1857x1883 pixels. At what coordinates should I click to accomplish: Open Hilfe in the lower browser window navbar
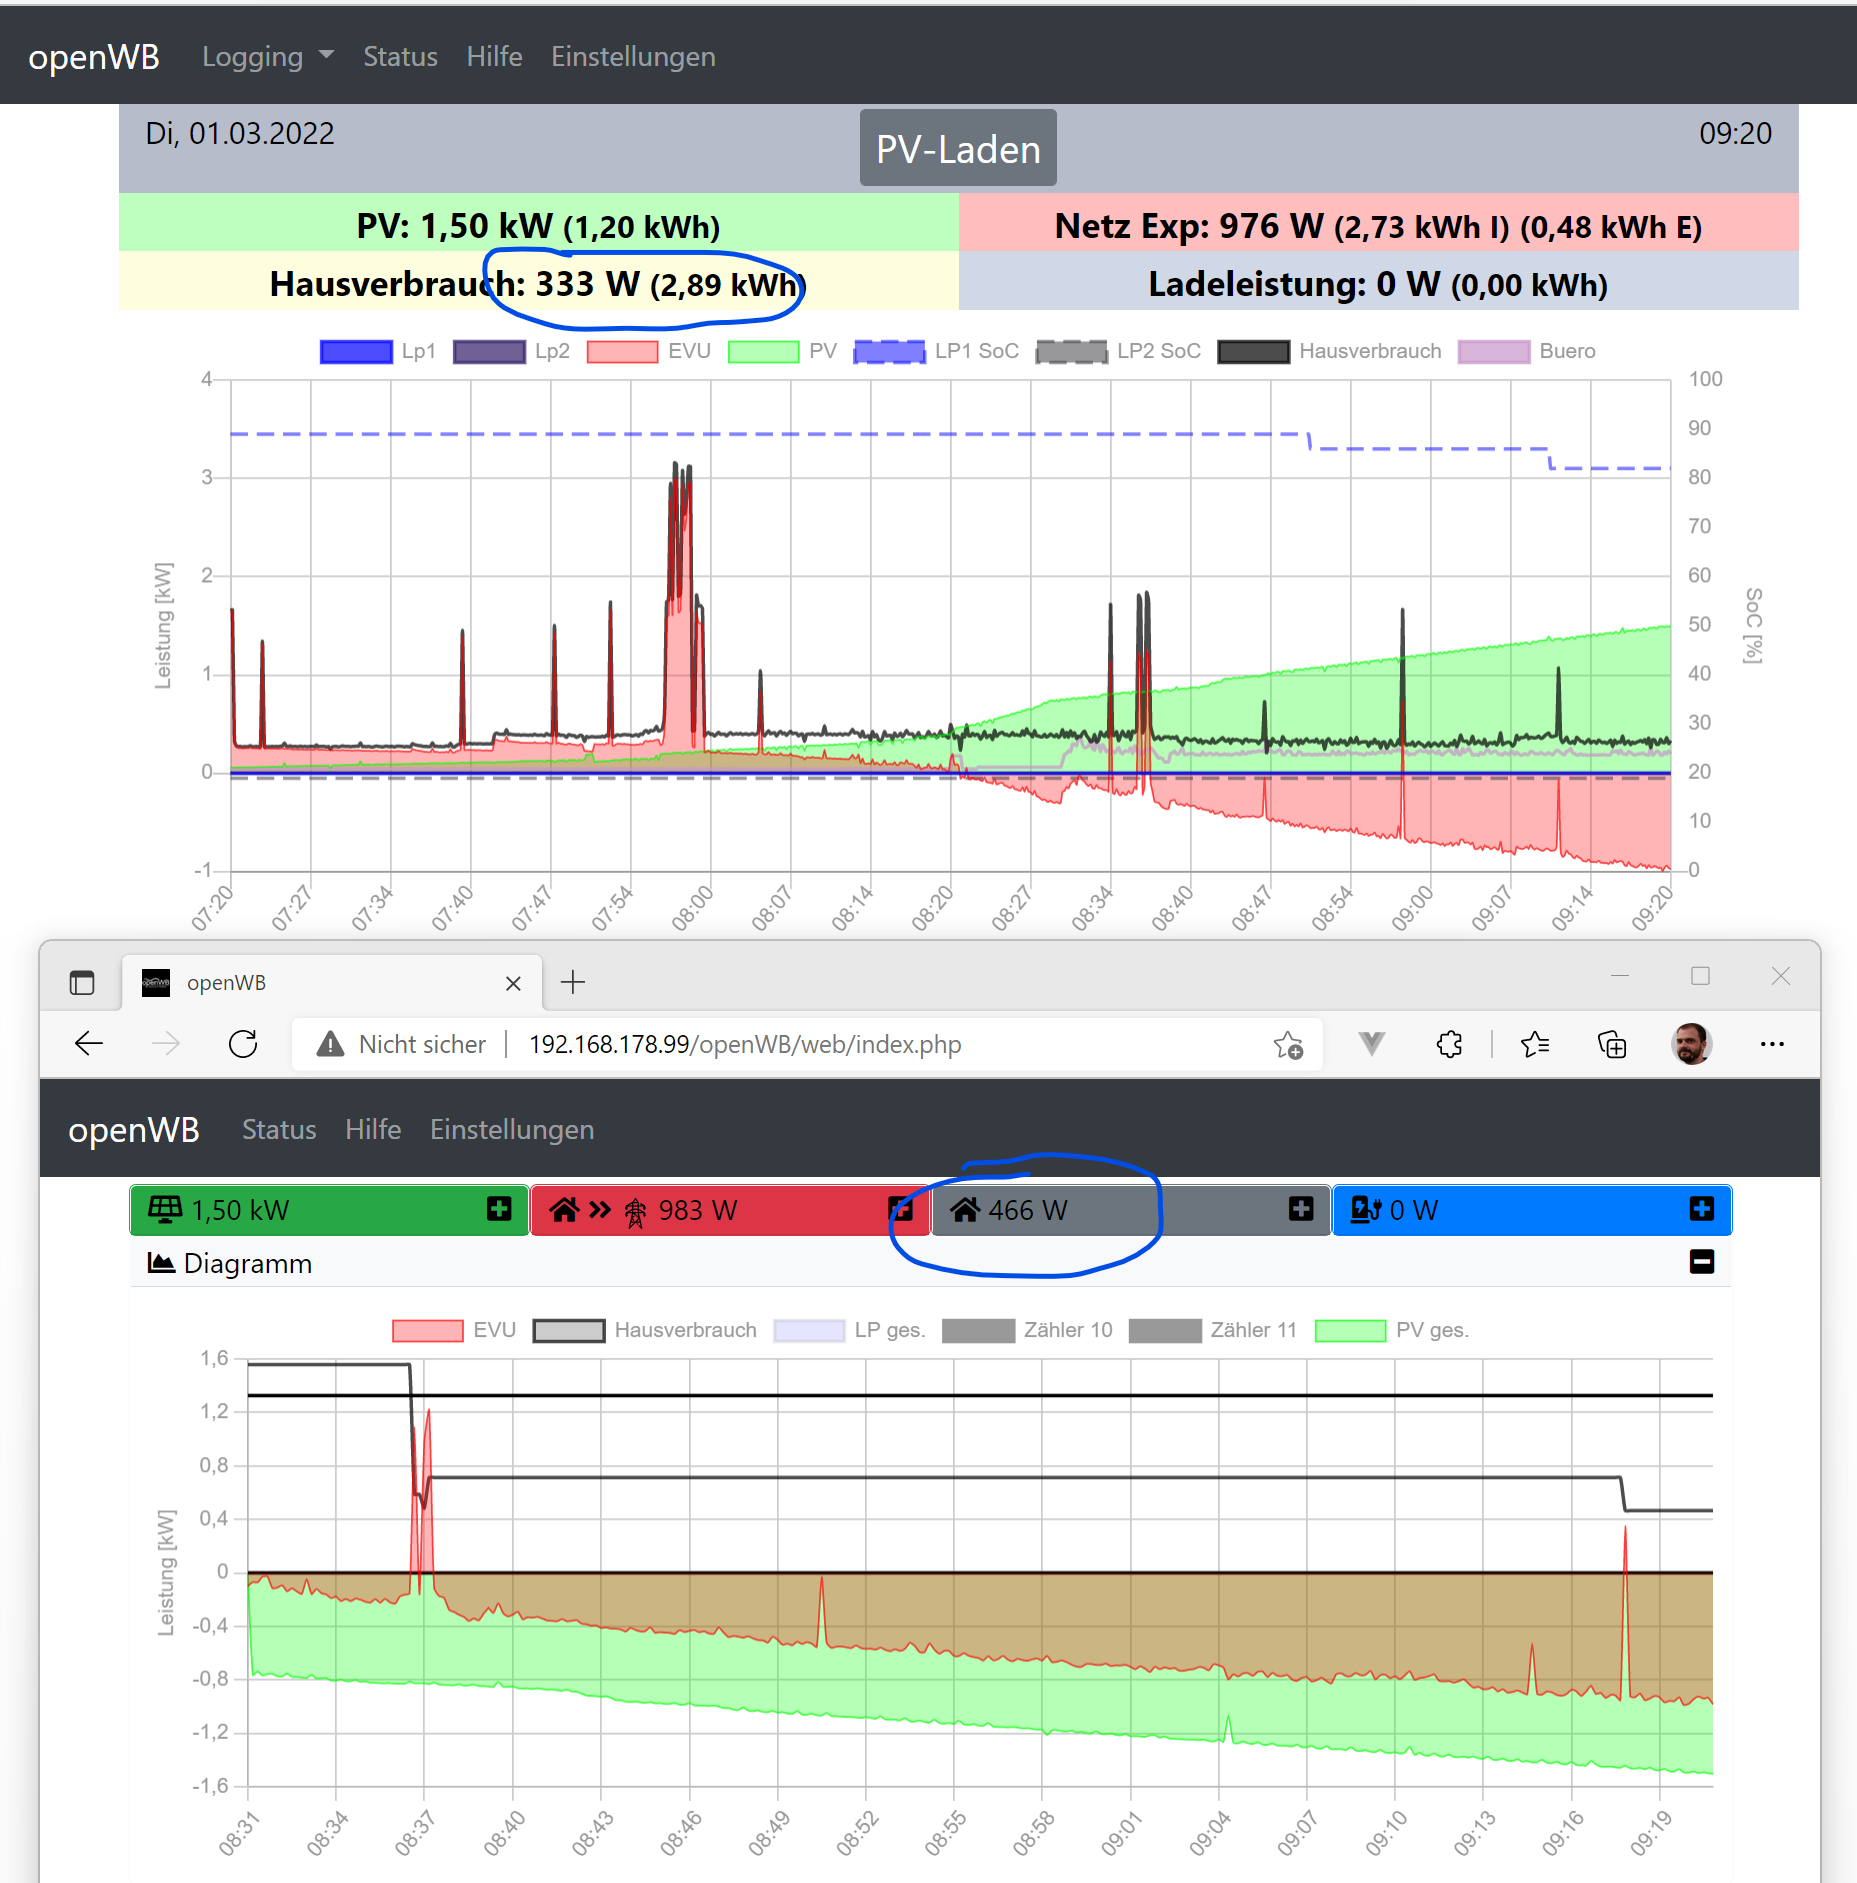coord(373,1130)
